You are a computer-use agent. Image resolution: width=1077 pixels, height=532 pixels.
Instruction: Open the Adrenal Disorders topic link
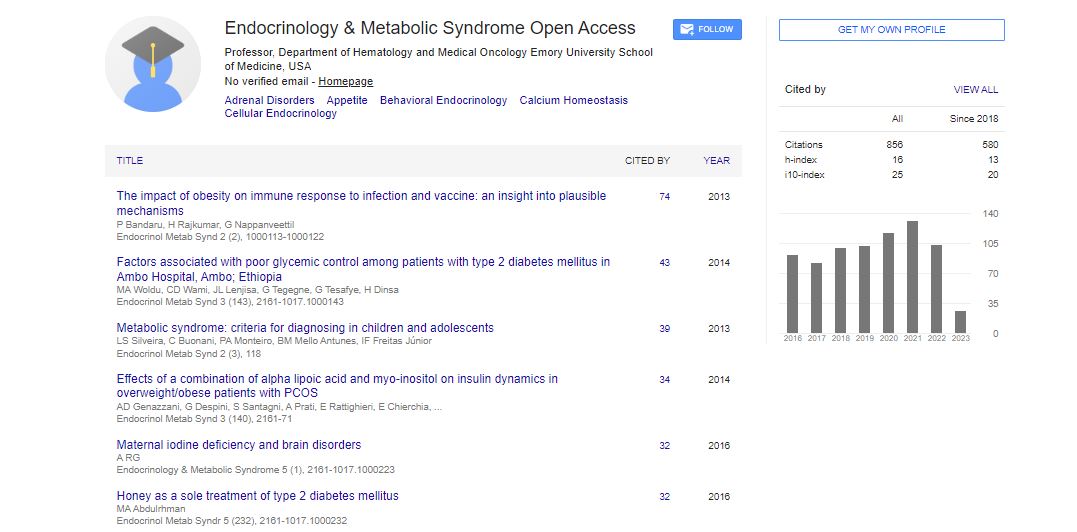click(269, 100)
